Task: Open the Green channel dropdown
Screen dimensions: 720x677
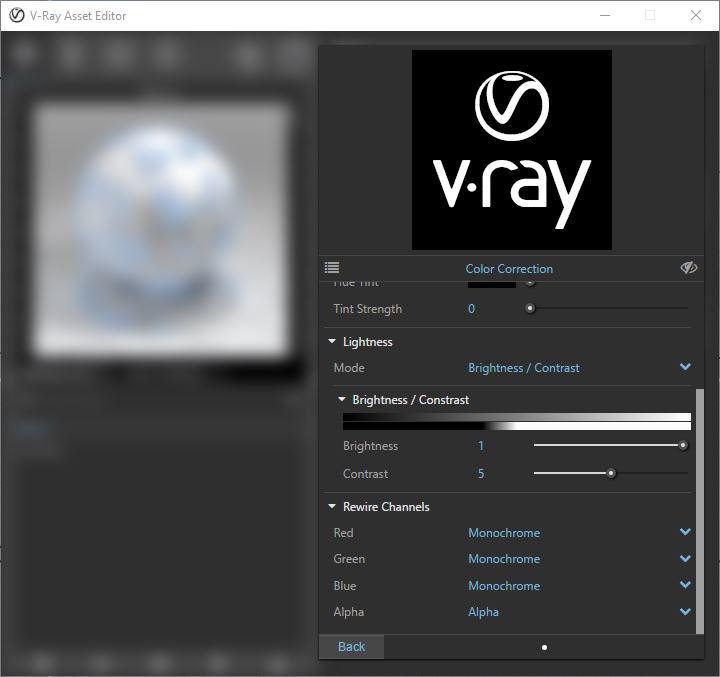Action: 579,559
